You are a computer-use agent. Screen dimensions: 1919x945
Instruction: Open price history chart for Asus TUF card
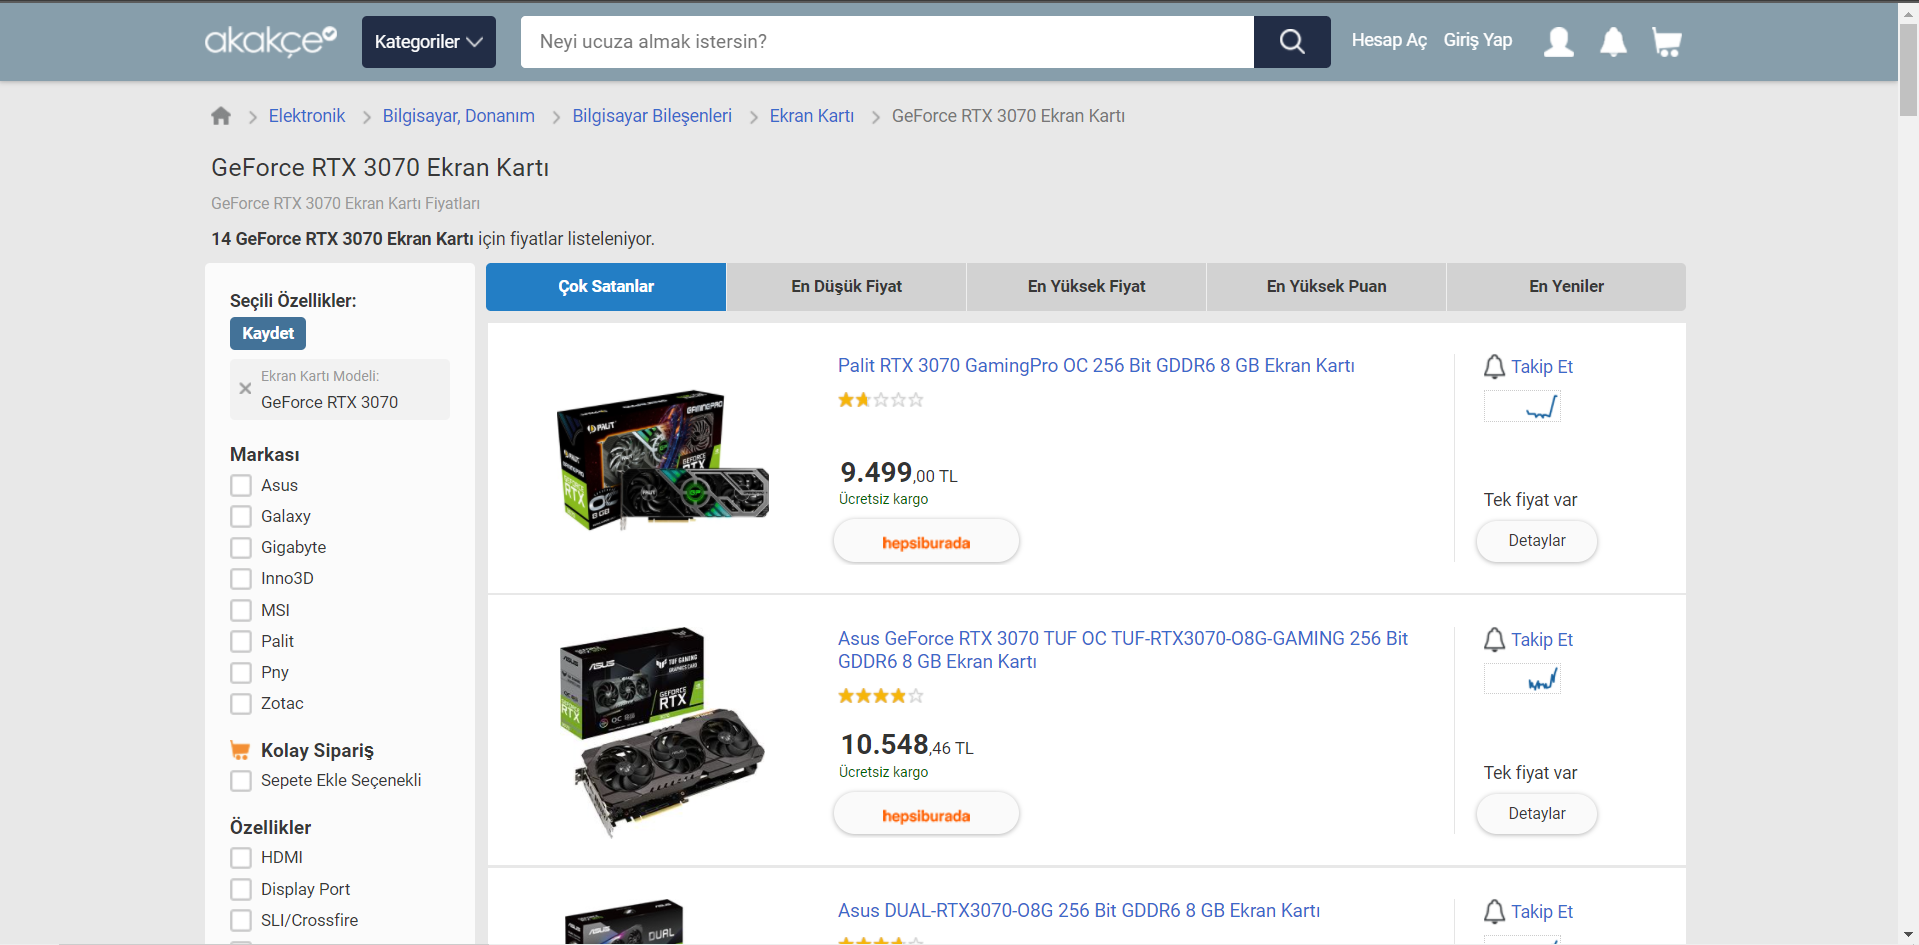[1522, 680]
